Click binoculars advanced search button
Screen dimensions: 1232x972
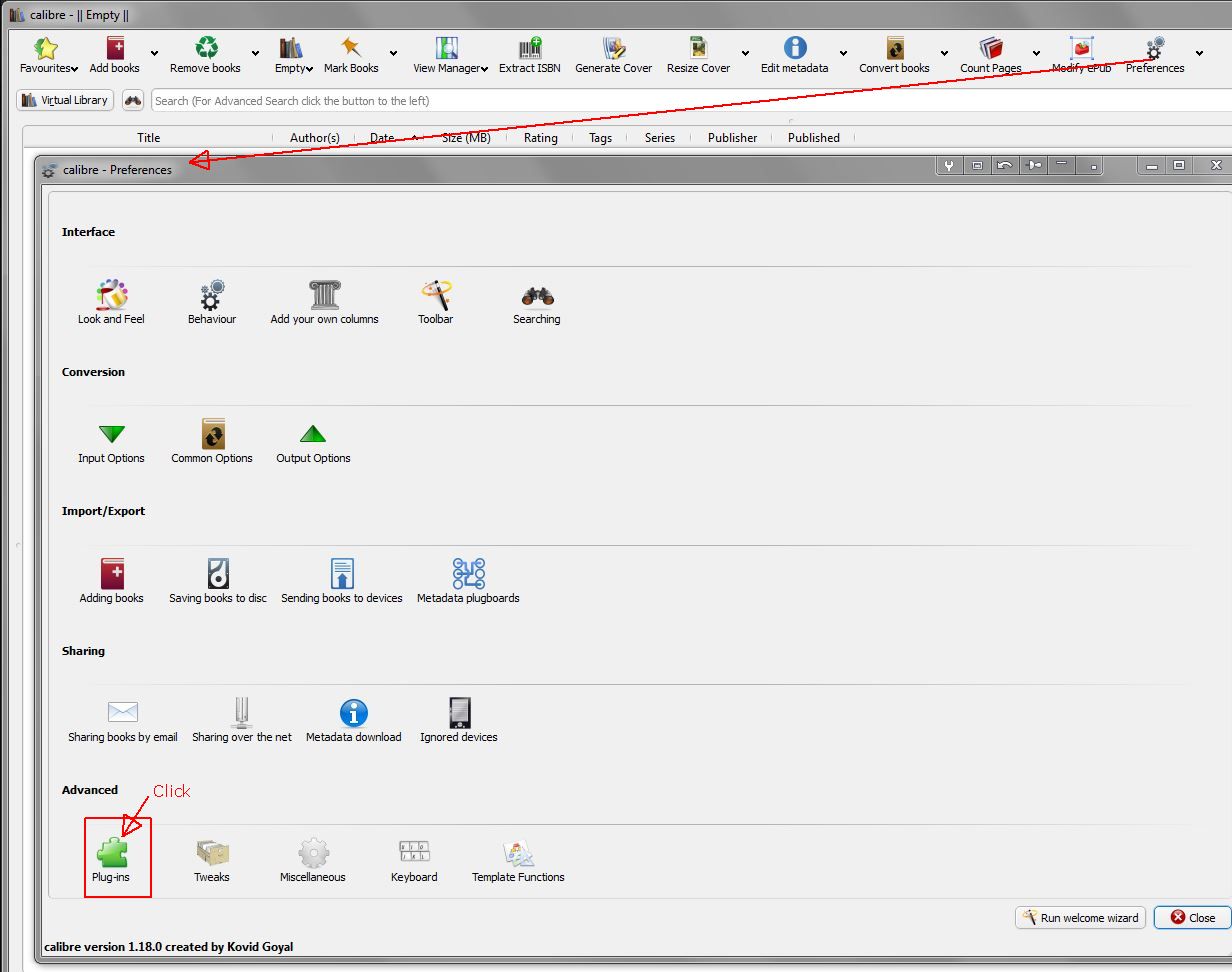pos(133,100)
